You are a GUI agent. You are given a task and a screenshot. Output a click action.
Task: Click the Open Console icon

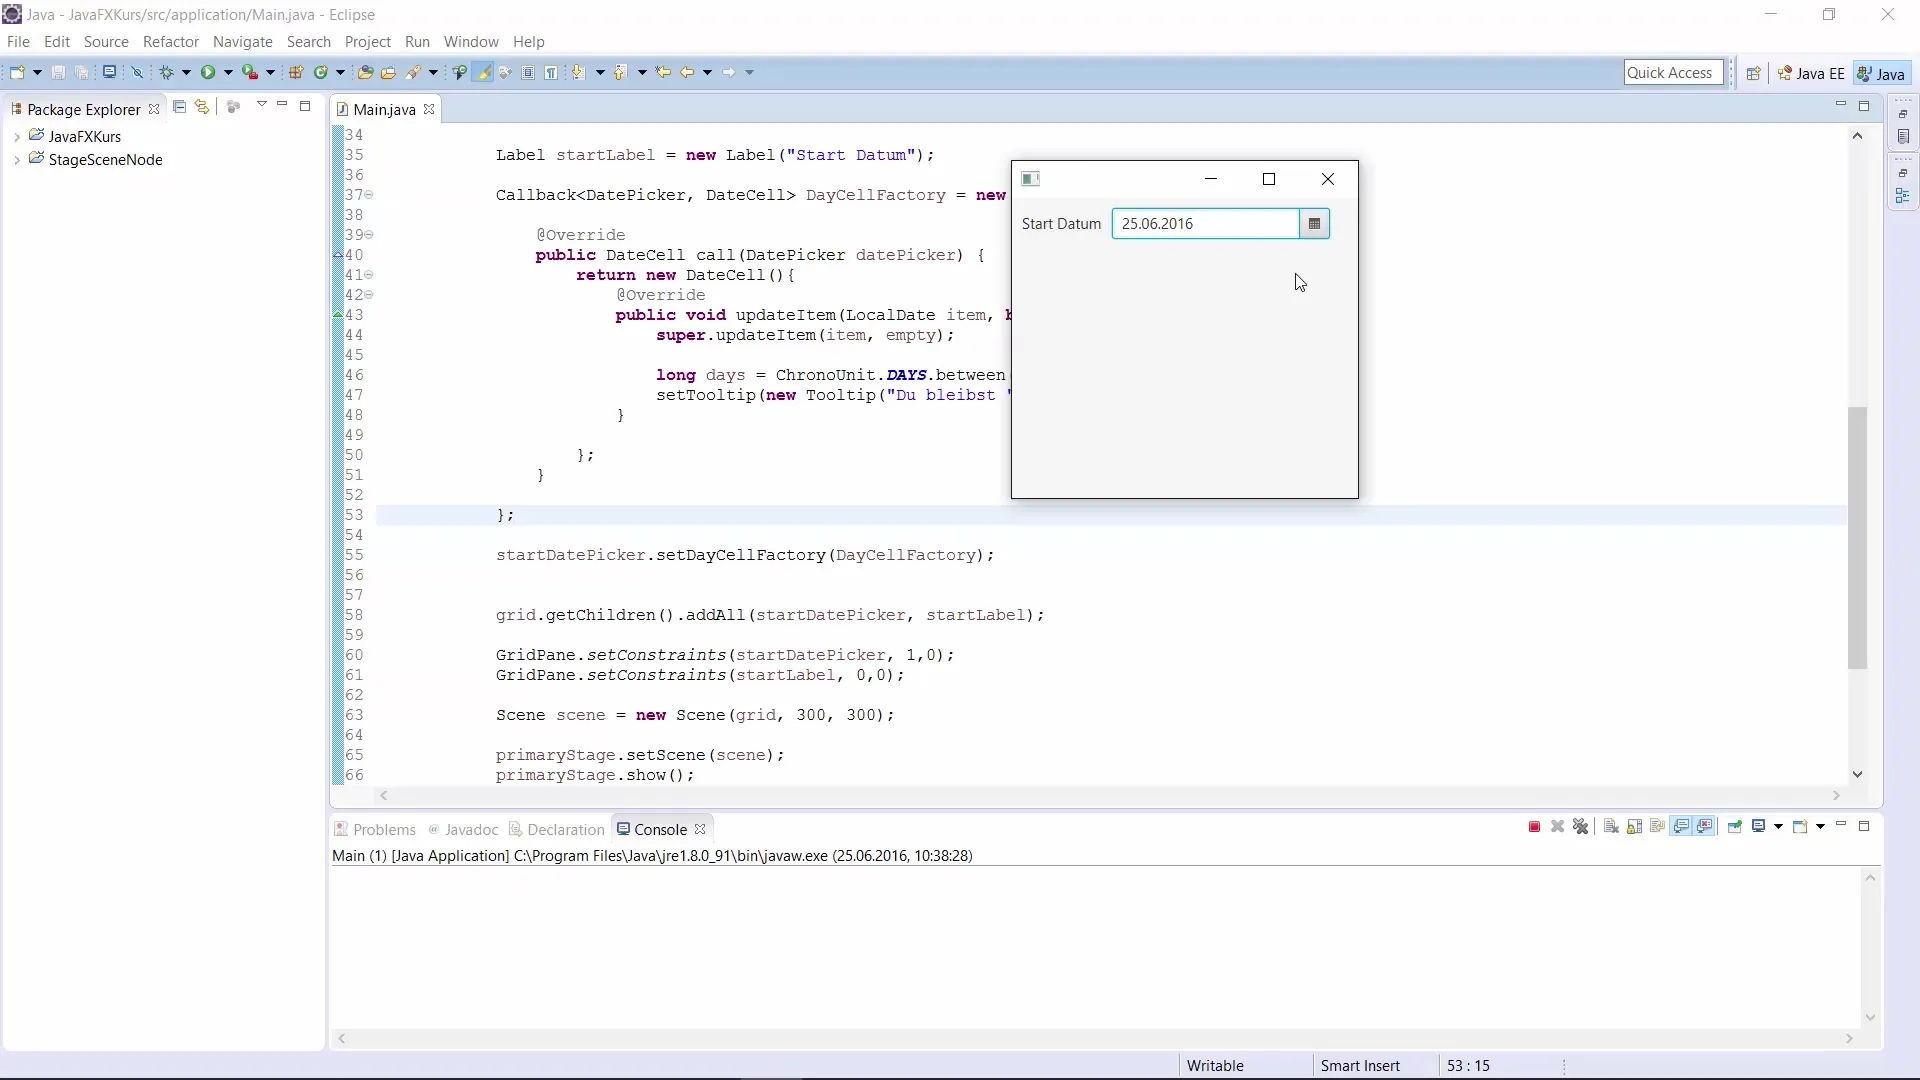click(x=1799, y=826)
